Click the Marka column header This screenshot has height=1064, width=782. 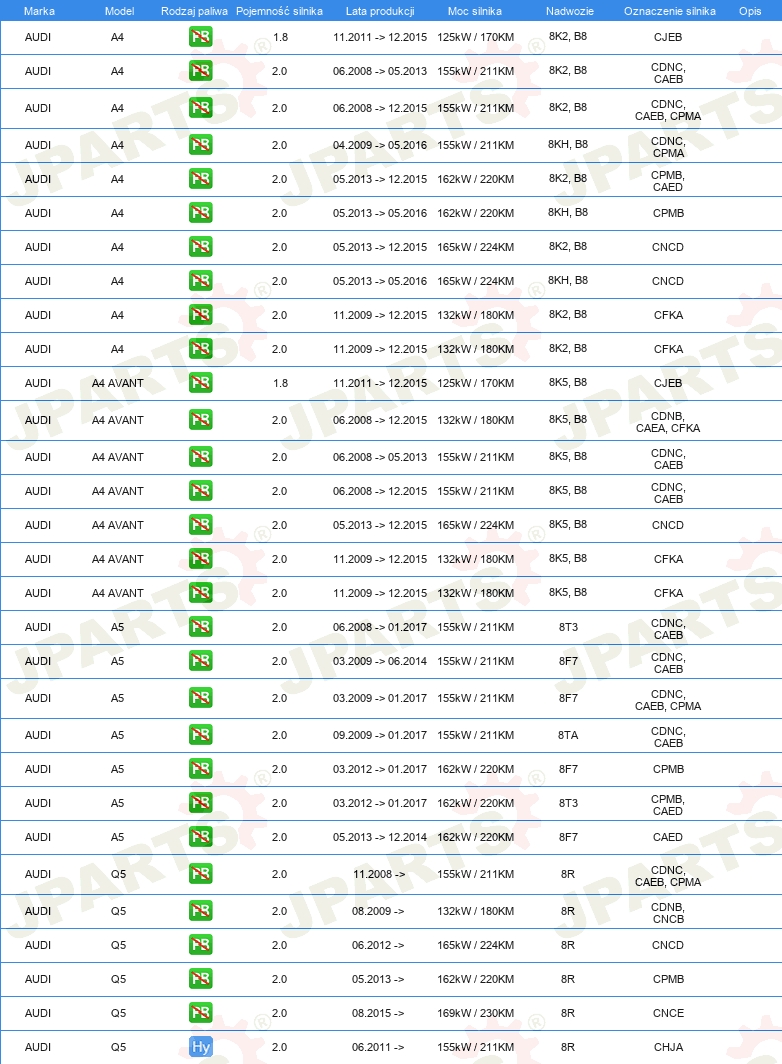tap(39, 11)
